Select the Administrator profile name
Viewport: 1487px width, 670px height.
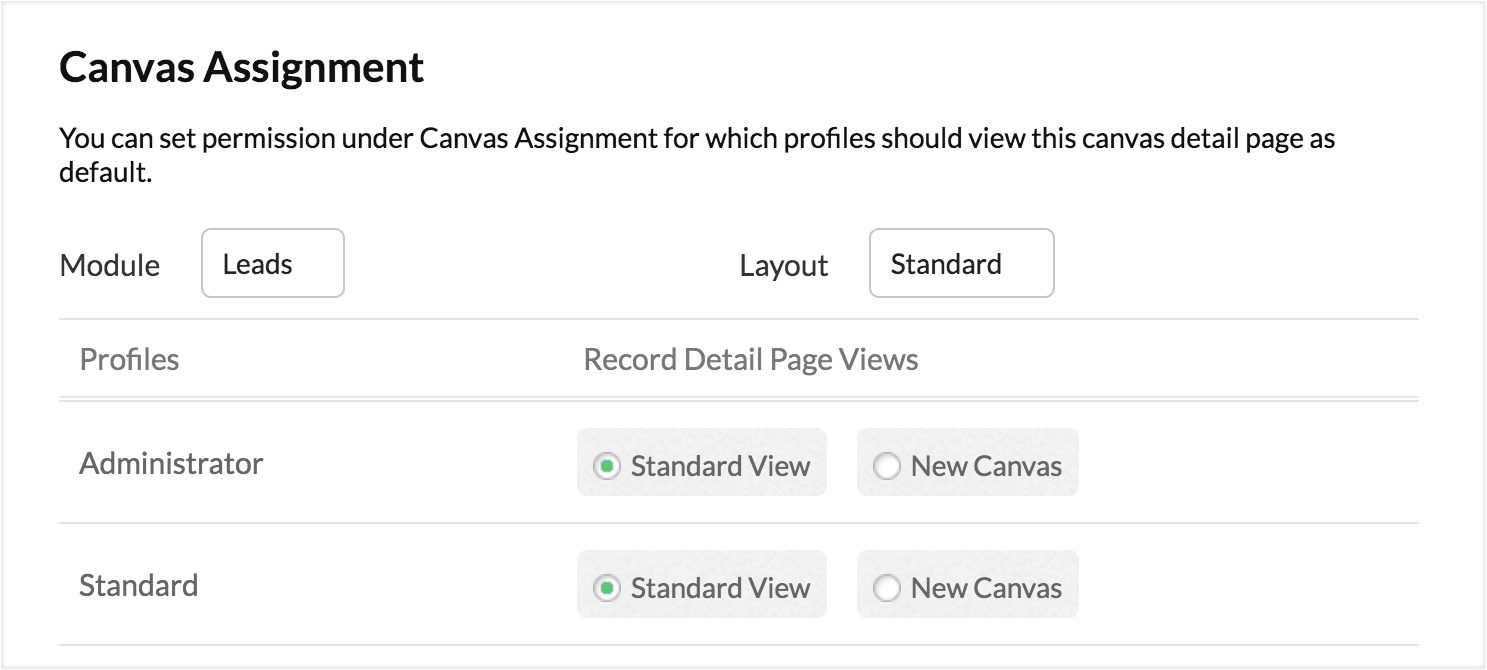171,464
